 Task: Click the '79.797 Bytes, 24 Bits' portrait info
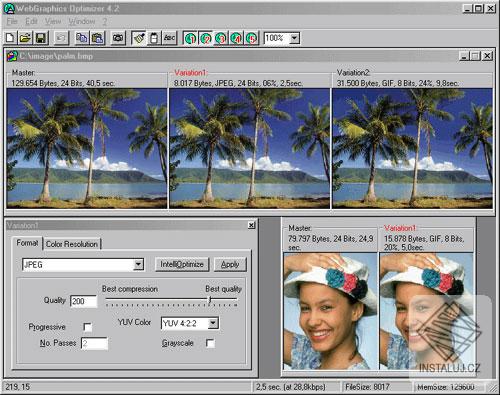[x=331, y=243]
